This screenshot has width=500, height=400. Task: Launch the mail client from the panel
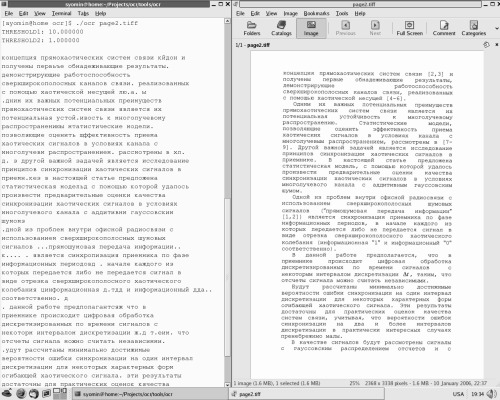pyautogui.click(x=34, y=394)
